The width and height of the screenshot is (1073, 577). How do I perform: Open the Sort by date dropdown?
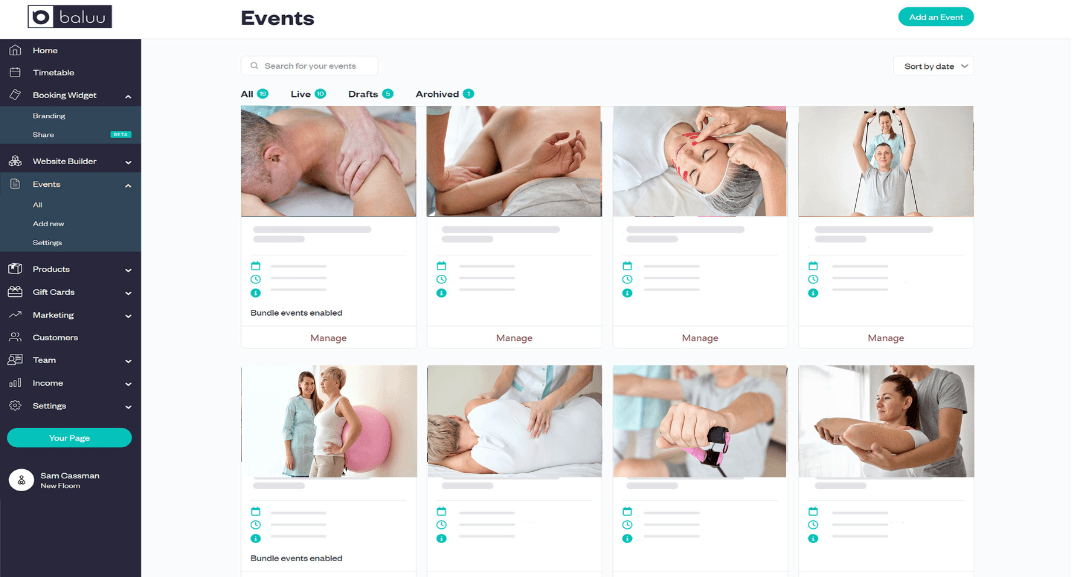coord(933,66)
